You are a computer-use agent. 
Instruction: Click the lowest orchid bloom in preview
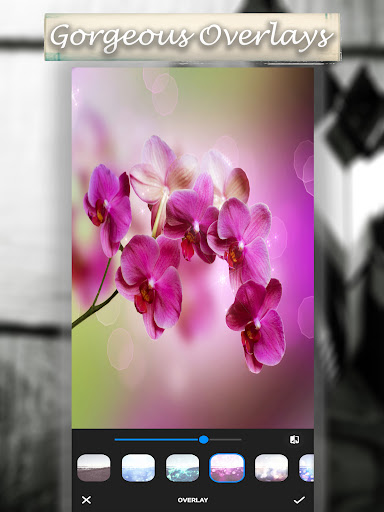tap(256, 325)
